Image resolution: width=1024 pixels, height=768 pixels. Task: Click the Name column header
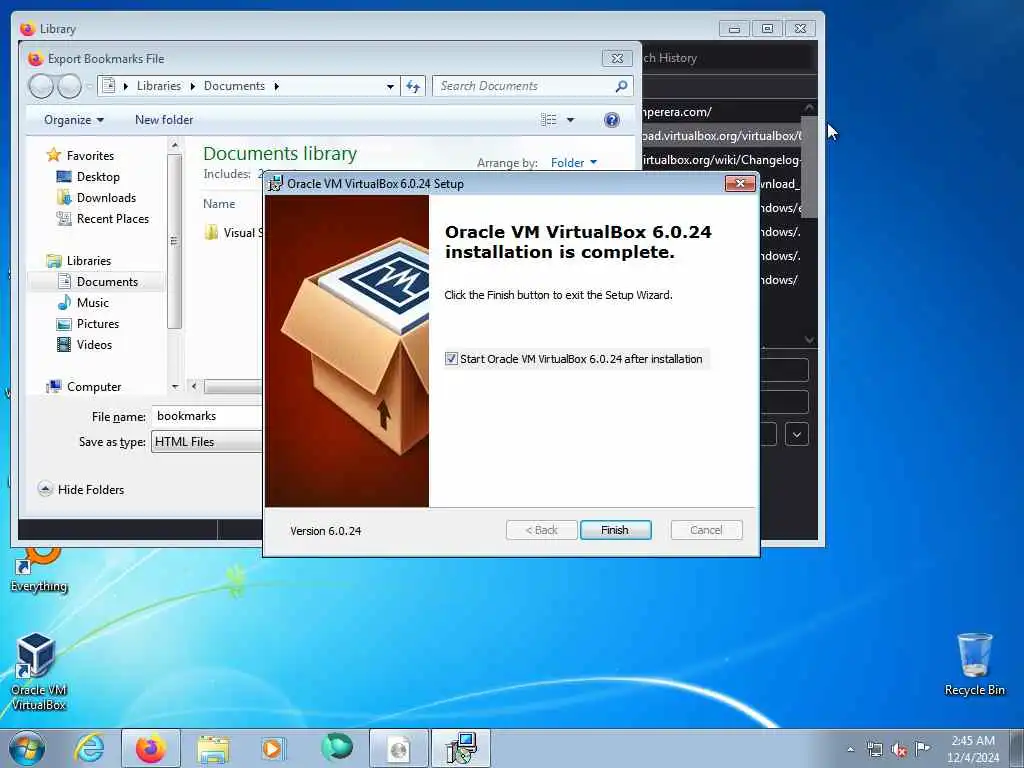[219, 204]
